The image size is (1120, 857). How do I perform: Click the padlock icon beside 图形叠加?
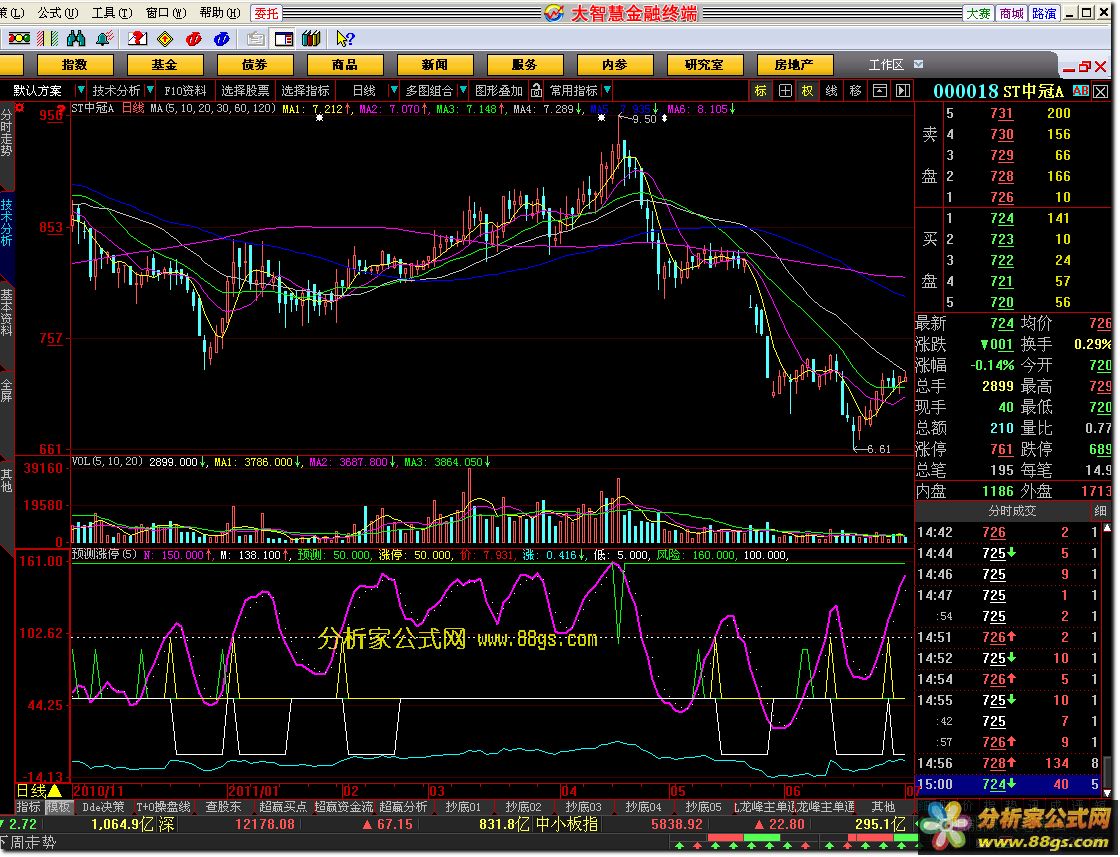536,91
